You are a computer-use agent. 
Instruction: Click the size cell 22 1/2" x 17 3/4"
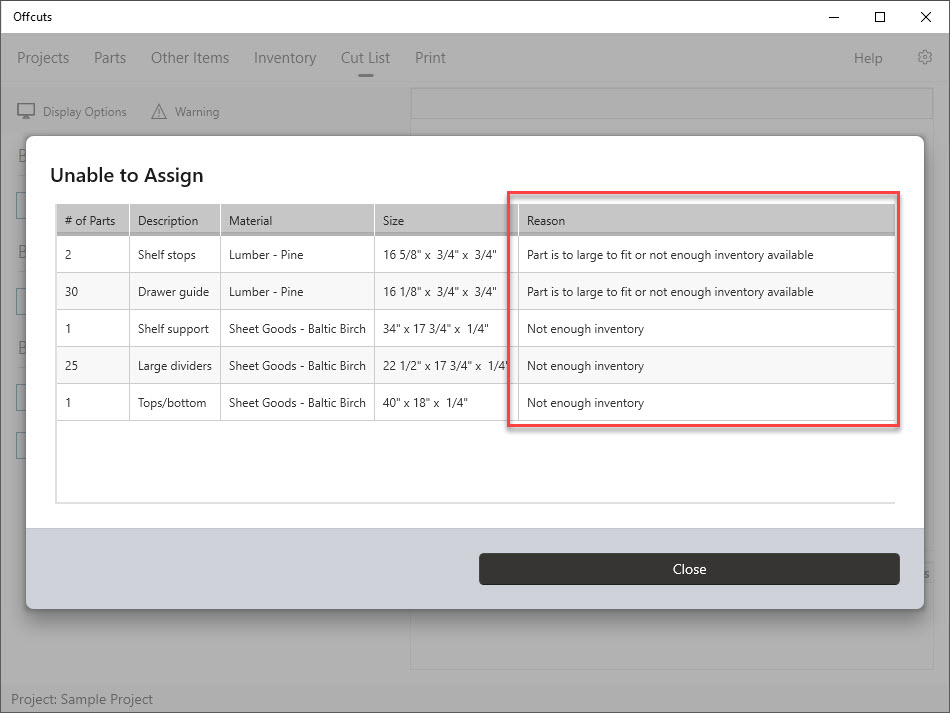445,366
